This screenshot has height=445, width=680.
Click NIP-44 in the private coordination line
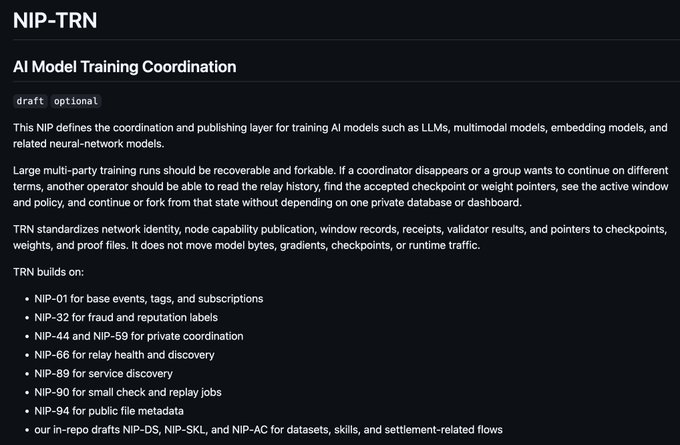pyautogui.click(x=54, y=336)
